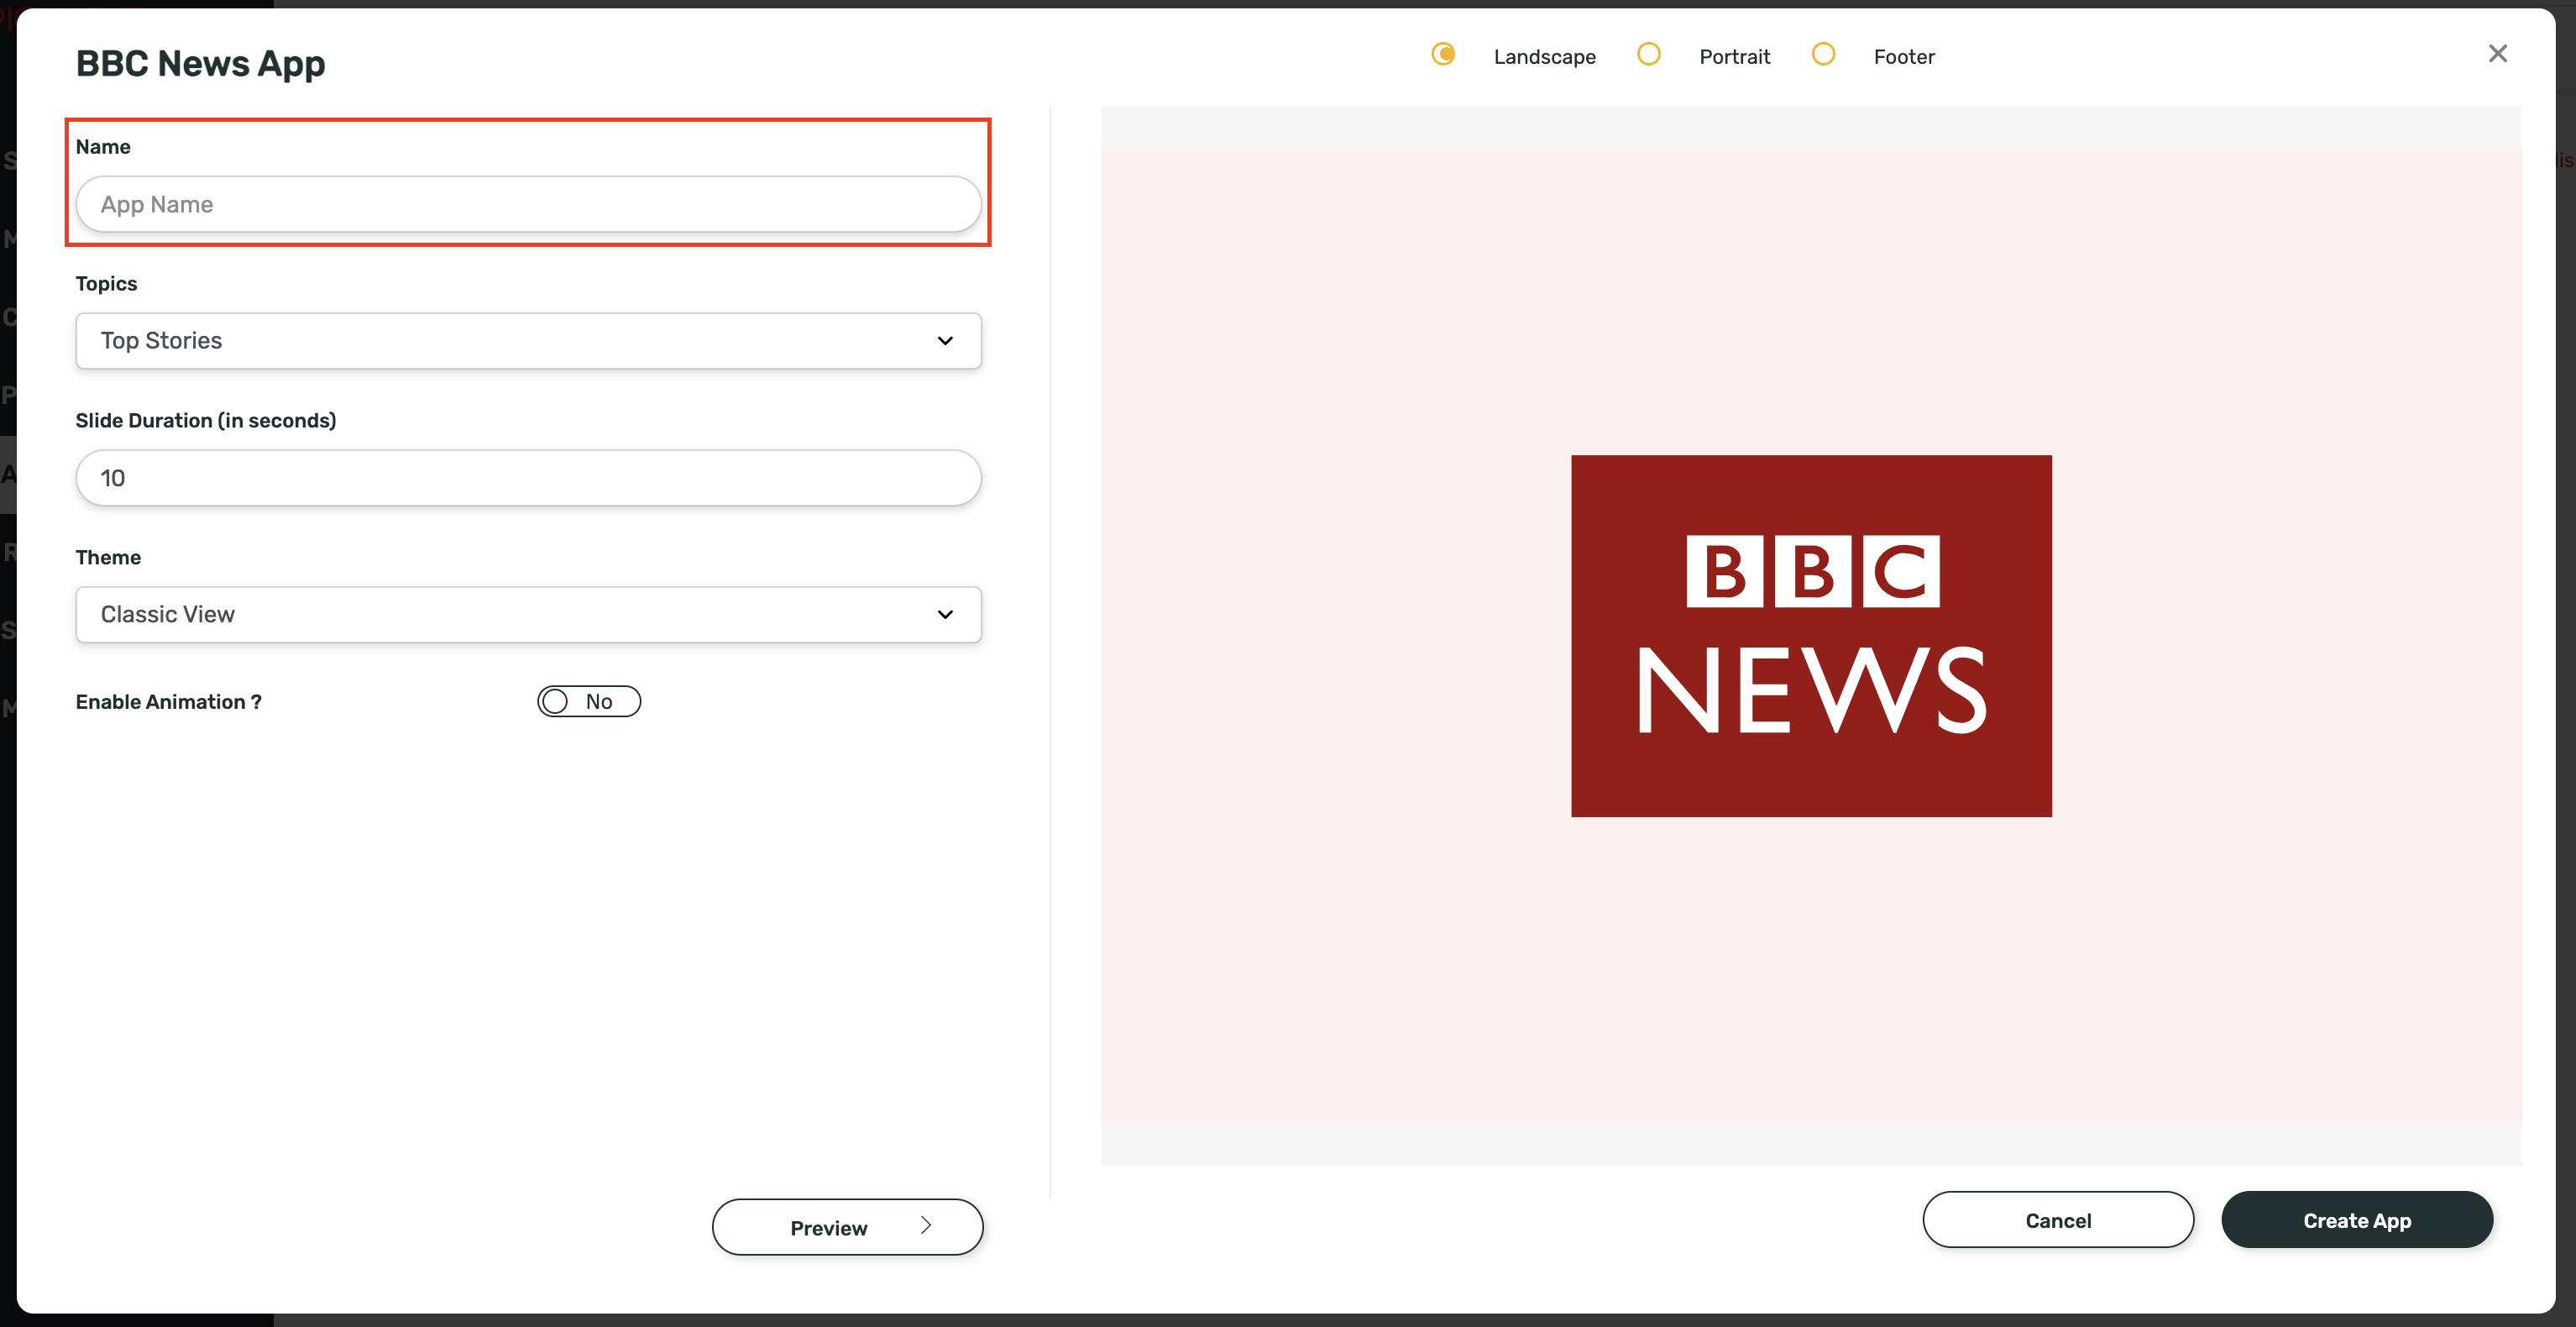Click the BBC News logo thumbnail
Viewport: 2576px width, 1327px height.
[x=1811, y=636]
